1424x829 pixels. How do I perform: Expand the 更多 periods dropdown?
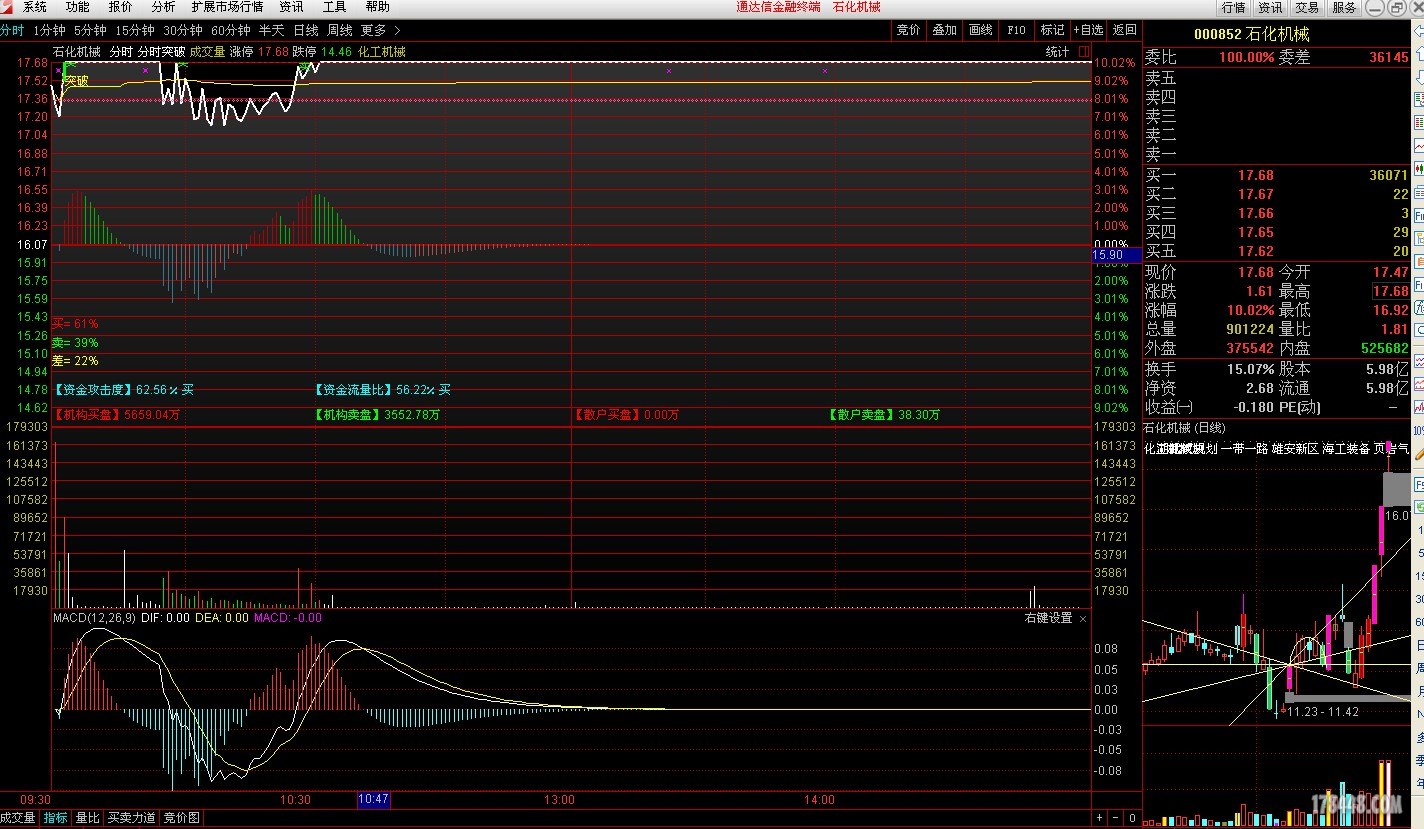click(x=380, y=30)
